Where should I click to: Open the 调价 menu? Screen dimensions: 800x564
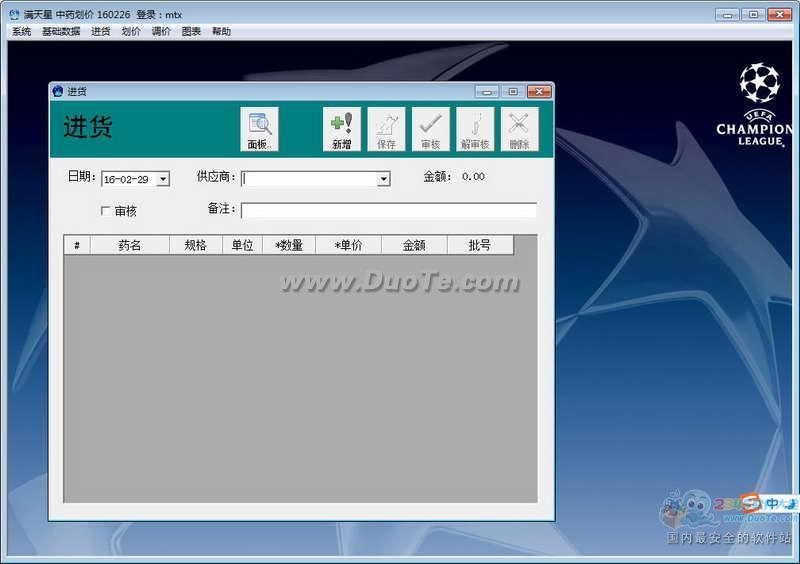[x=161, y=32]
